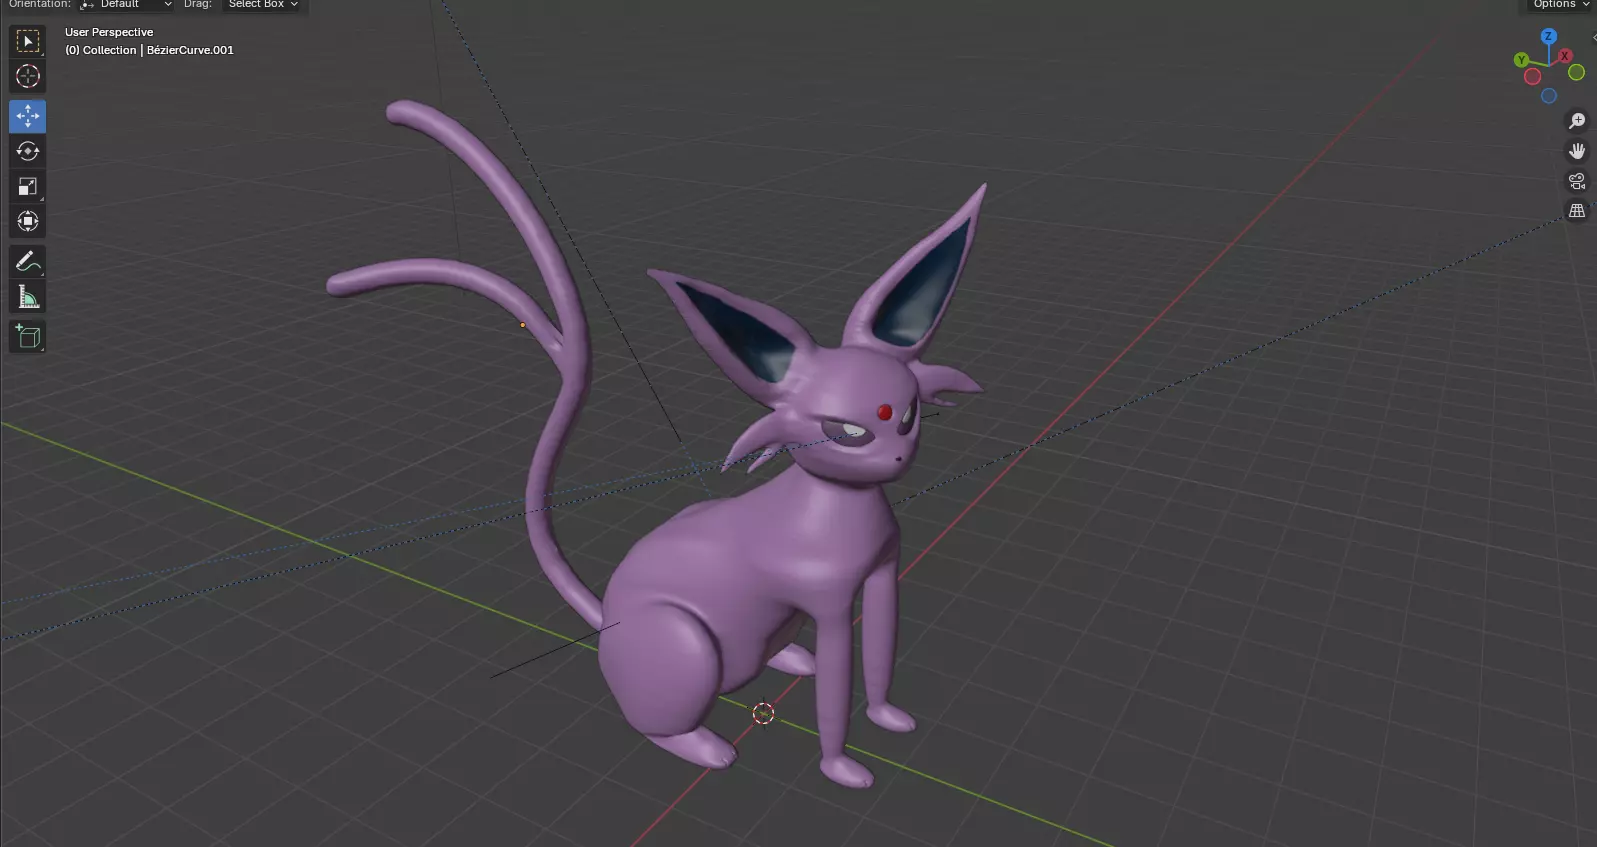Image resolution: width=1597 pixels, height=847 pixels.
Task: Open the Orientation Default dropdown
Action: (x=127, y=5)
